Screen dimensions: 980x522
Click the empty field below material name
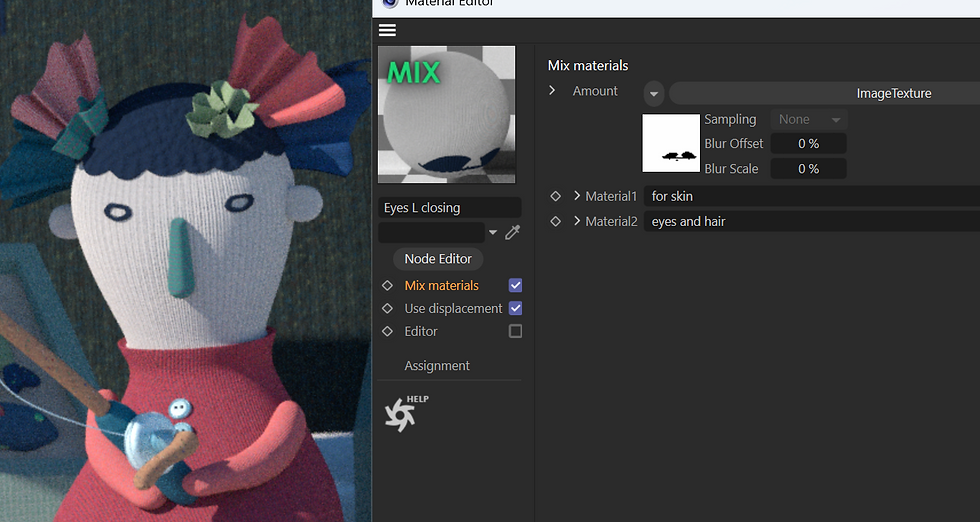pos(431,233)
